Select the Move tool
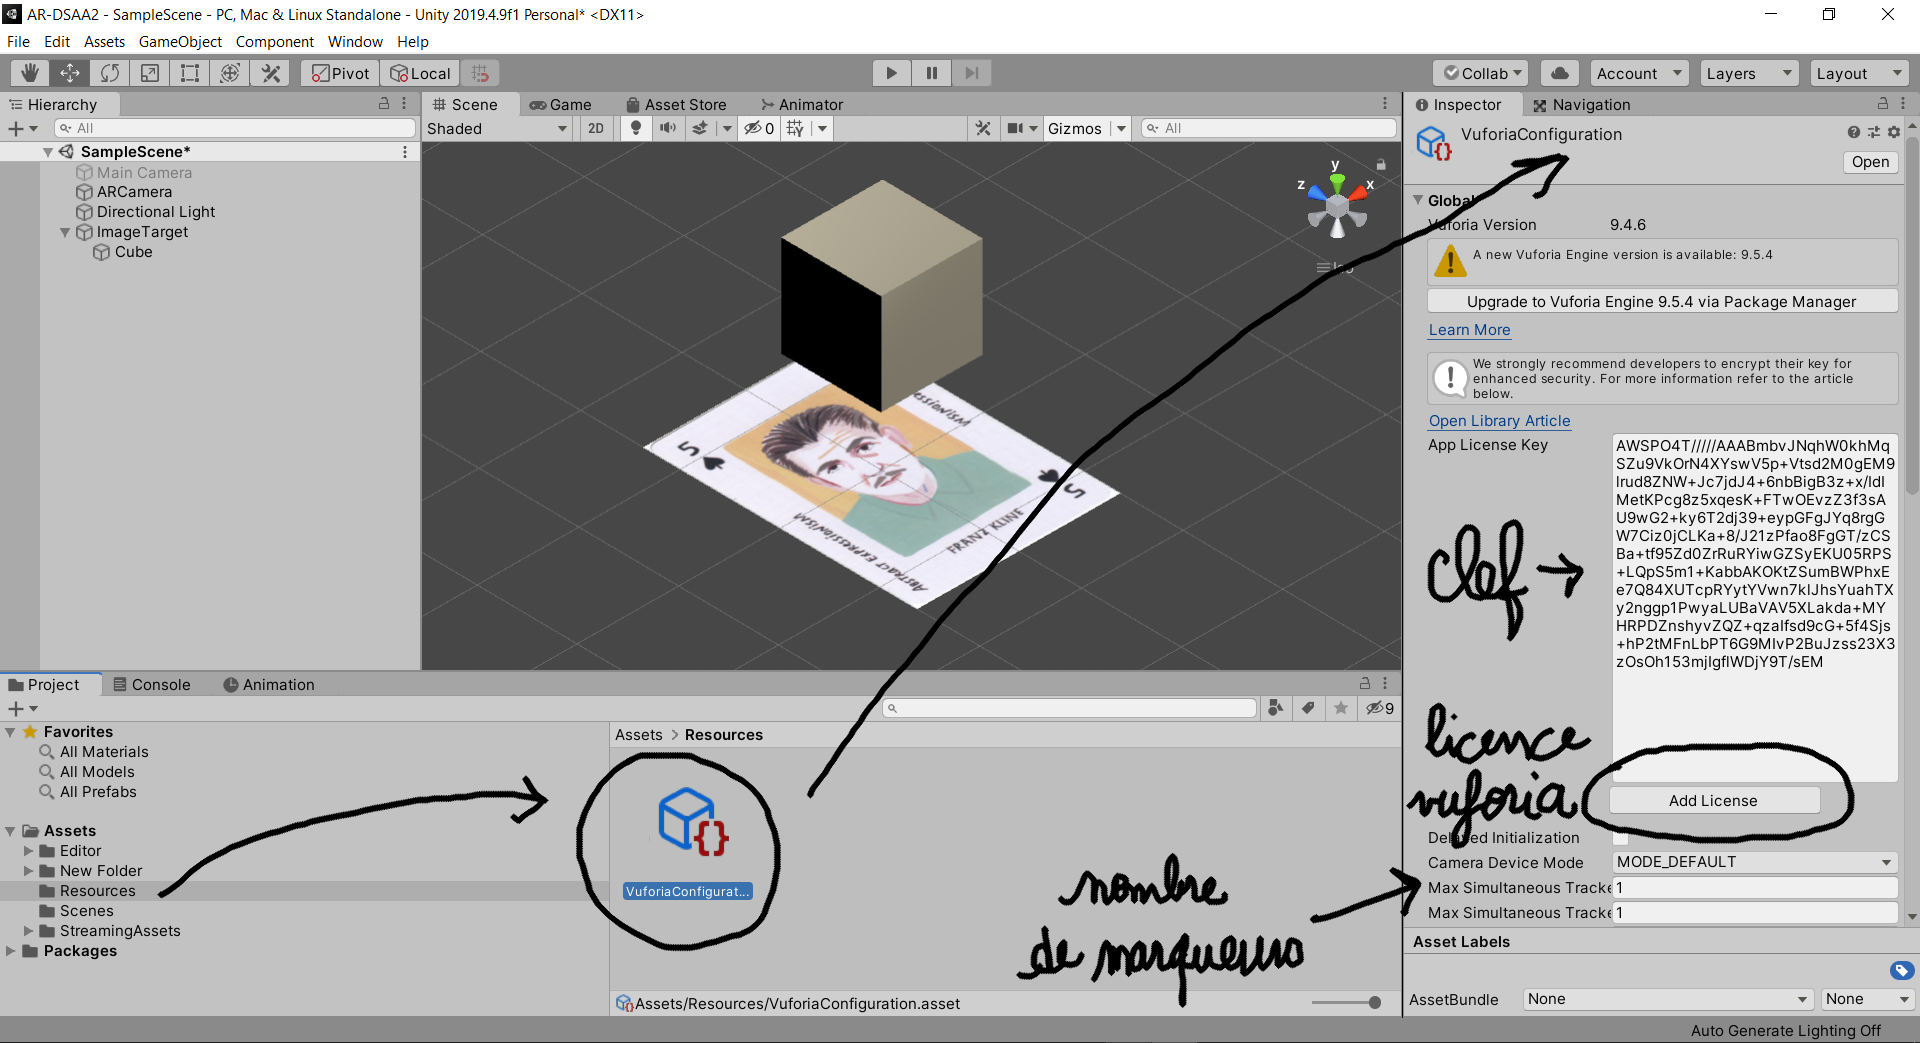Image resolution: width=1920 pixels, height=1043 pixels. click(x=70, y=73)
